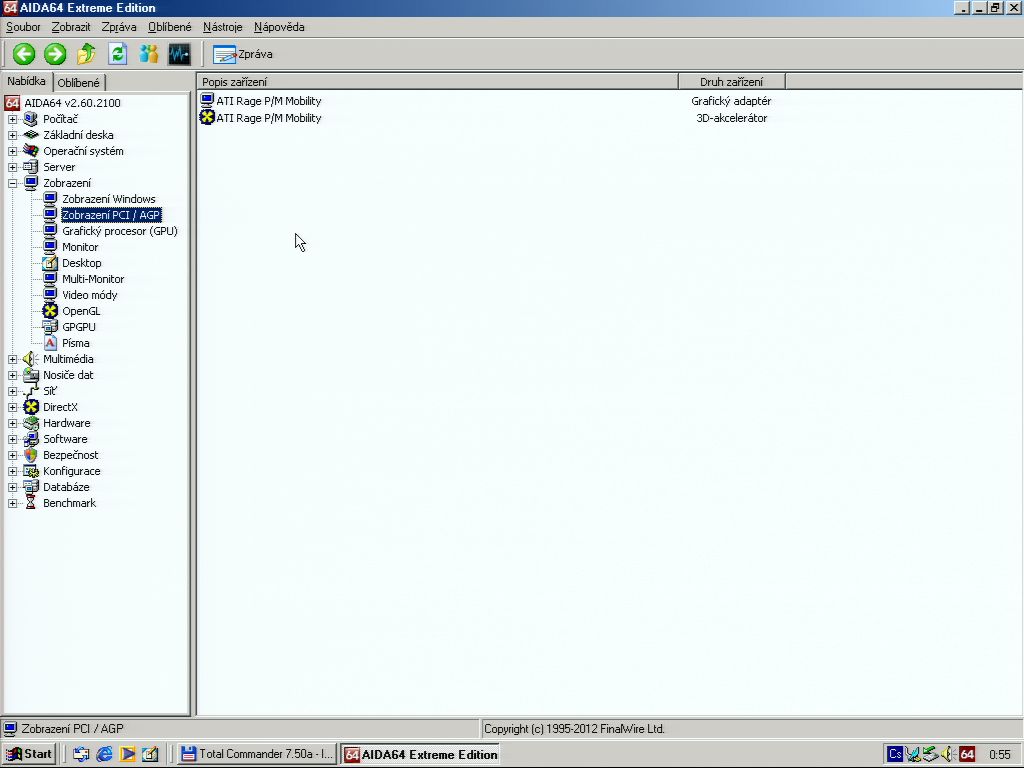
Task: Select Video módy in the tree
Action: point(89,295)
